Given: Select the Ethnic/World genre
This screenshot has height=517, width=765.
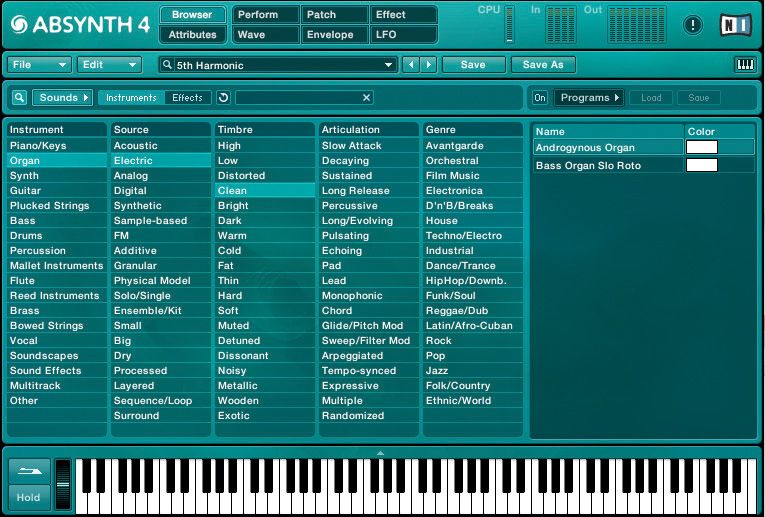Looking at the screenshot, I should point(472,400).
